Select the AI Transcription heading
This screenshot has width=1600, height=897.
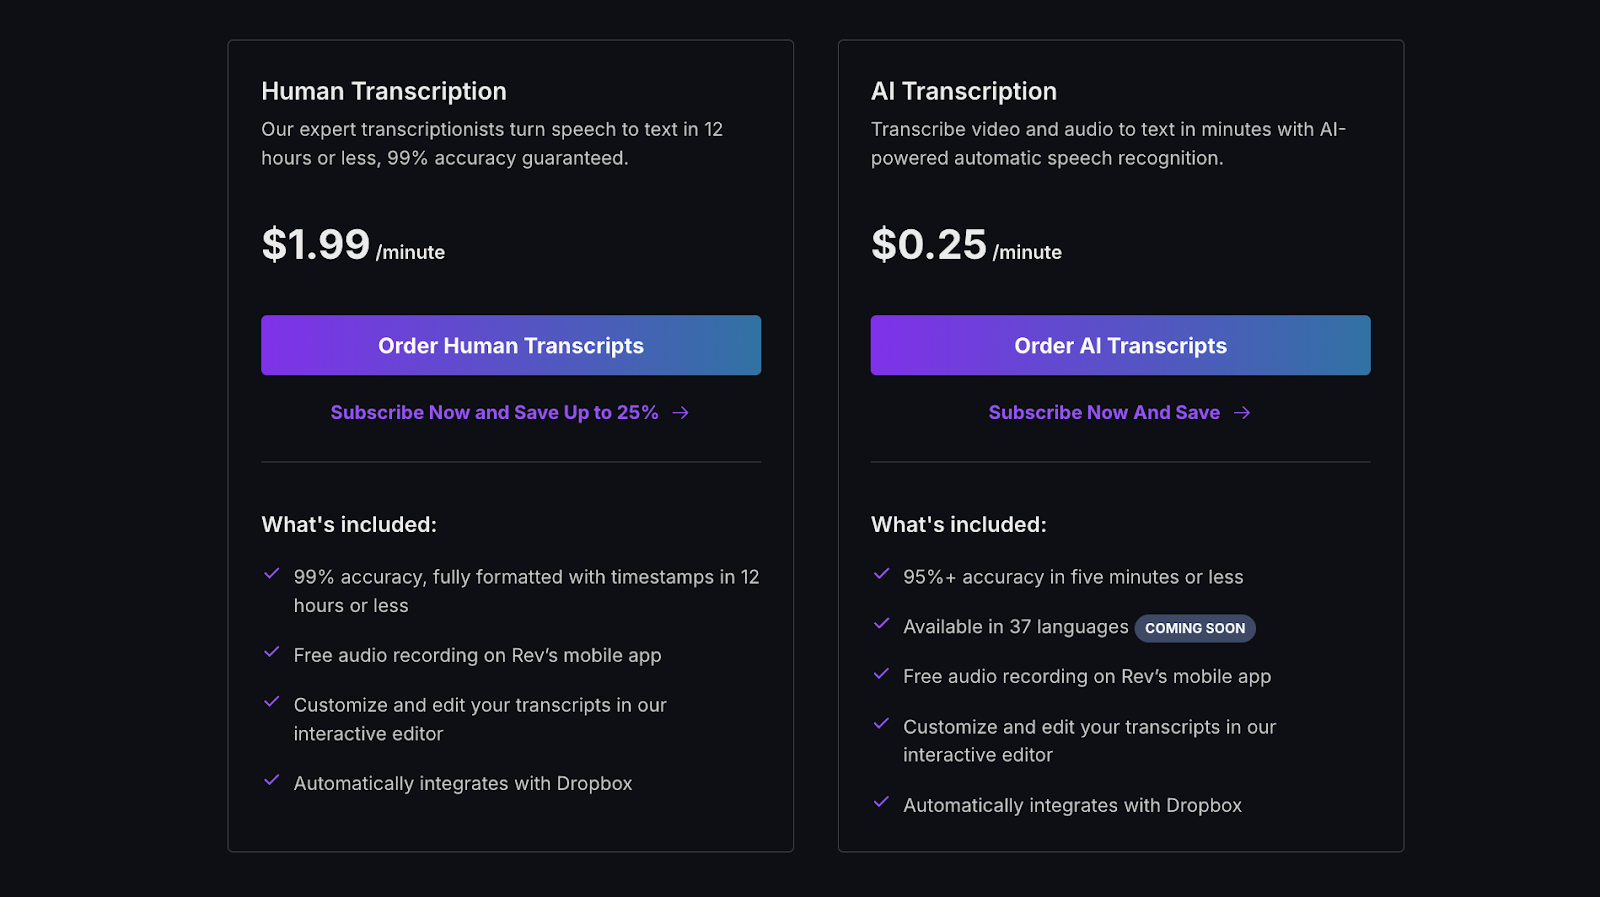(x=964, y=91)
